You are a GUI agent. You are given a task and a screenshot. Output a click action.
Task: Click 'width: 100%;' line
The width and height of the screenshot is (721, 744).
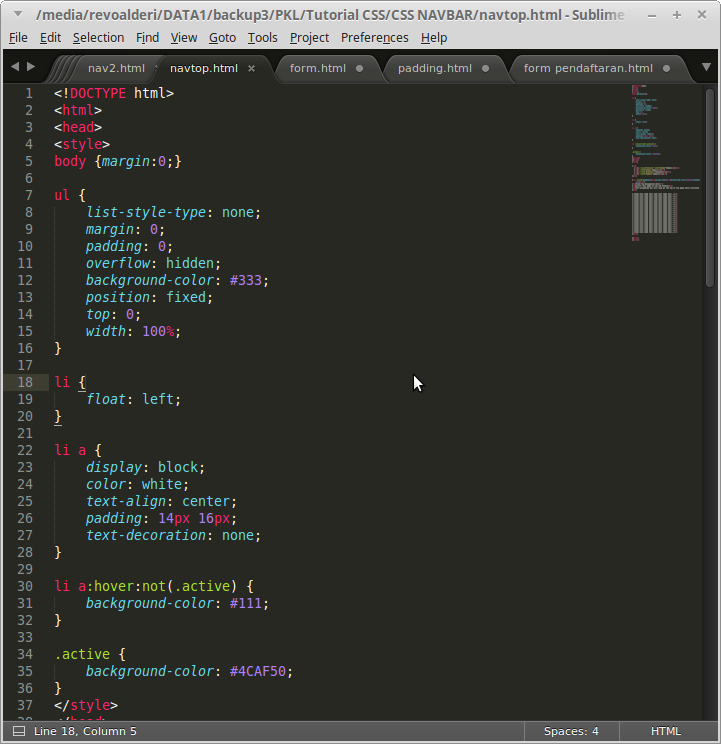(133, 331)
